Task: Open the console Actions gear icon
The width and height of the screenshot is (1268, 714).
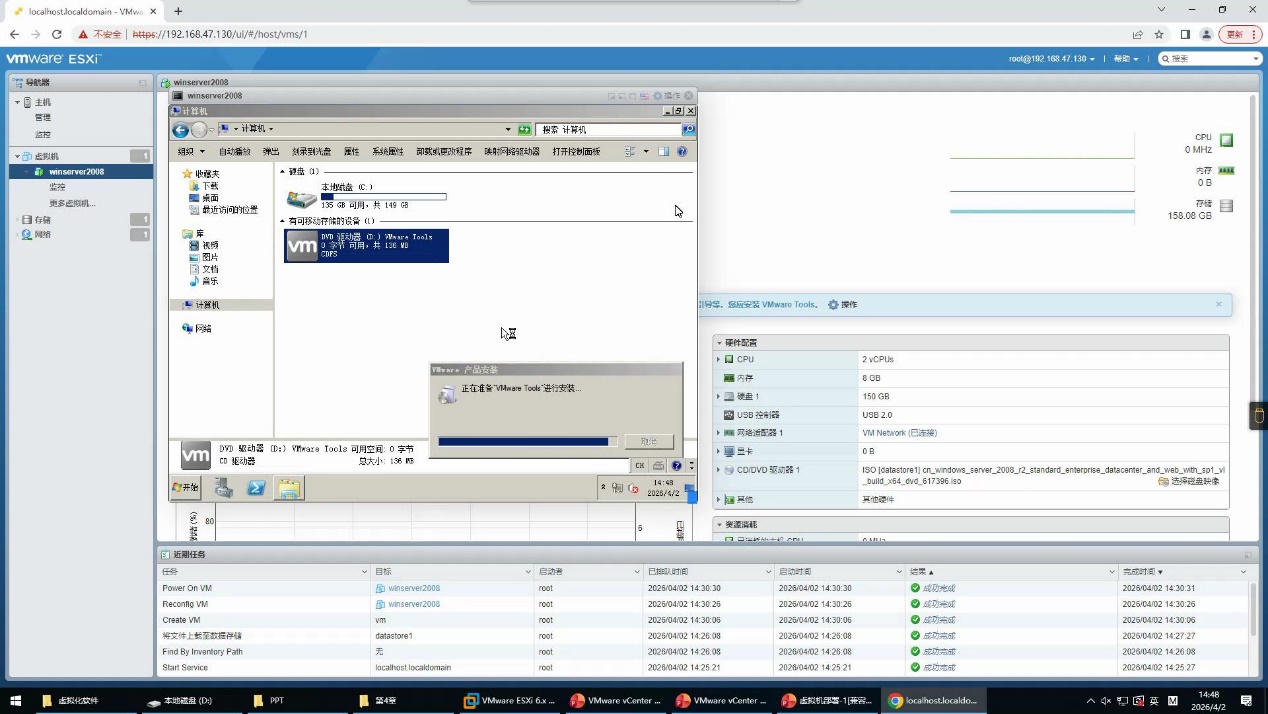Action: pos(658,96)
